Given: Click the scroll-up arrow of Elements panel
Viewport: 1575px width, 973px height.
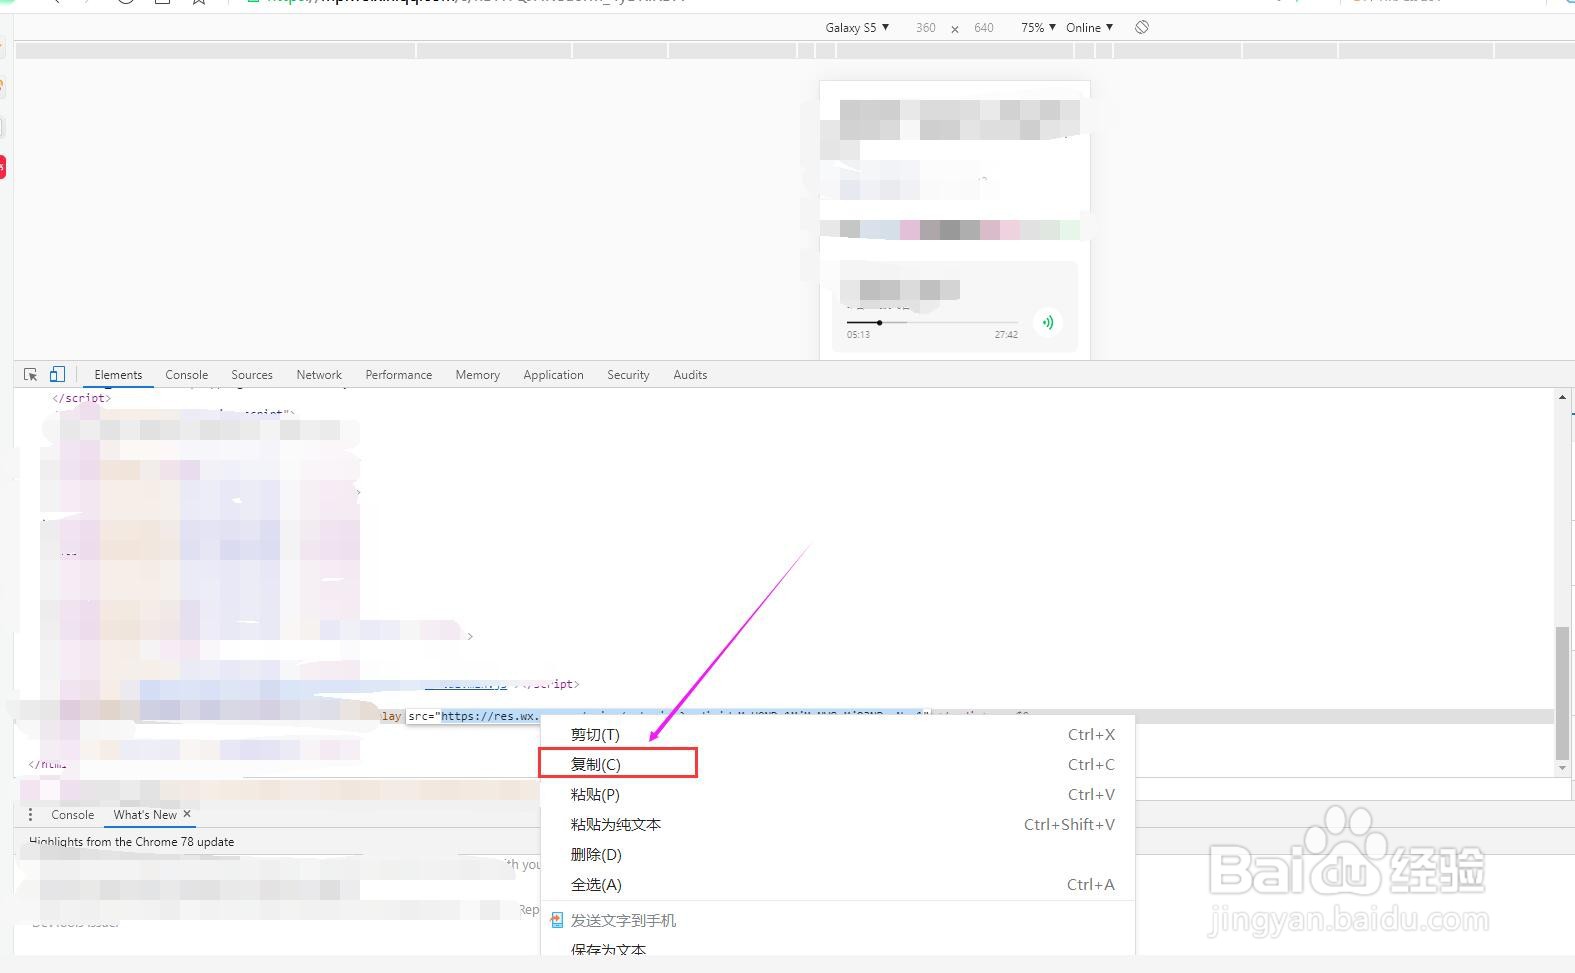Looking at the screenshot, I should tap(1562, 397).
